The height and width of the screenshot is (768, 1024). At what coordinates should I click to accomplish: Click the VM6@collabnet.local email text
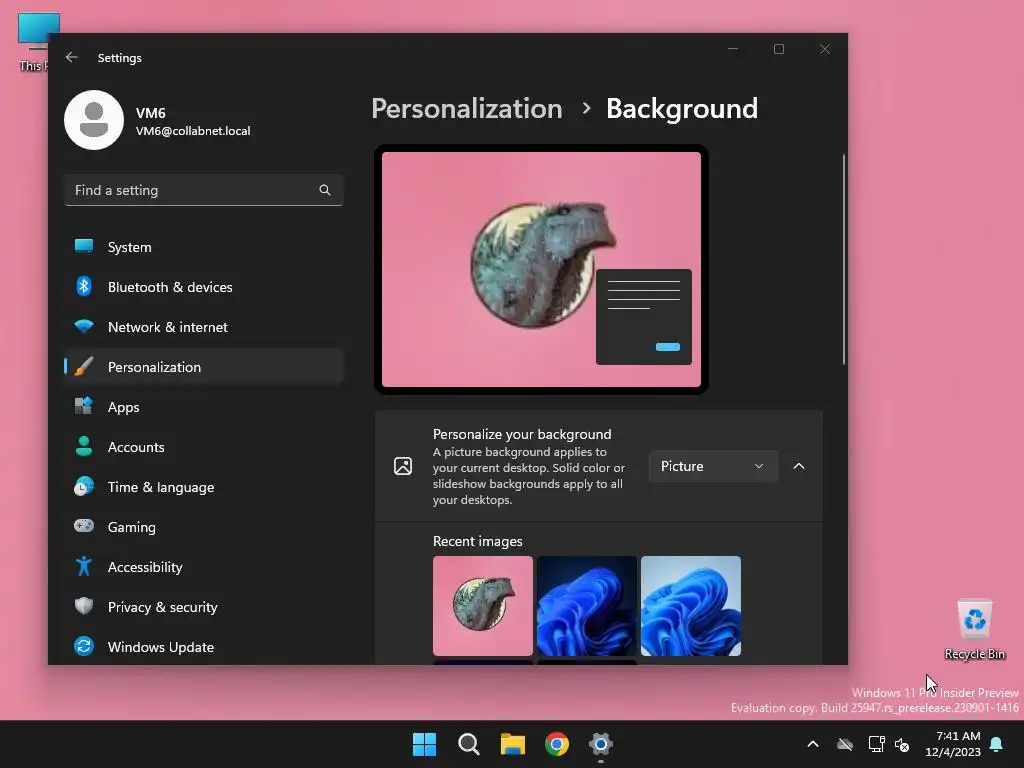pos(193,131)
